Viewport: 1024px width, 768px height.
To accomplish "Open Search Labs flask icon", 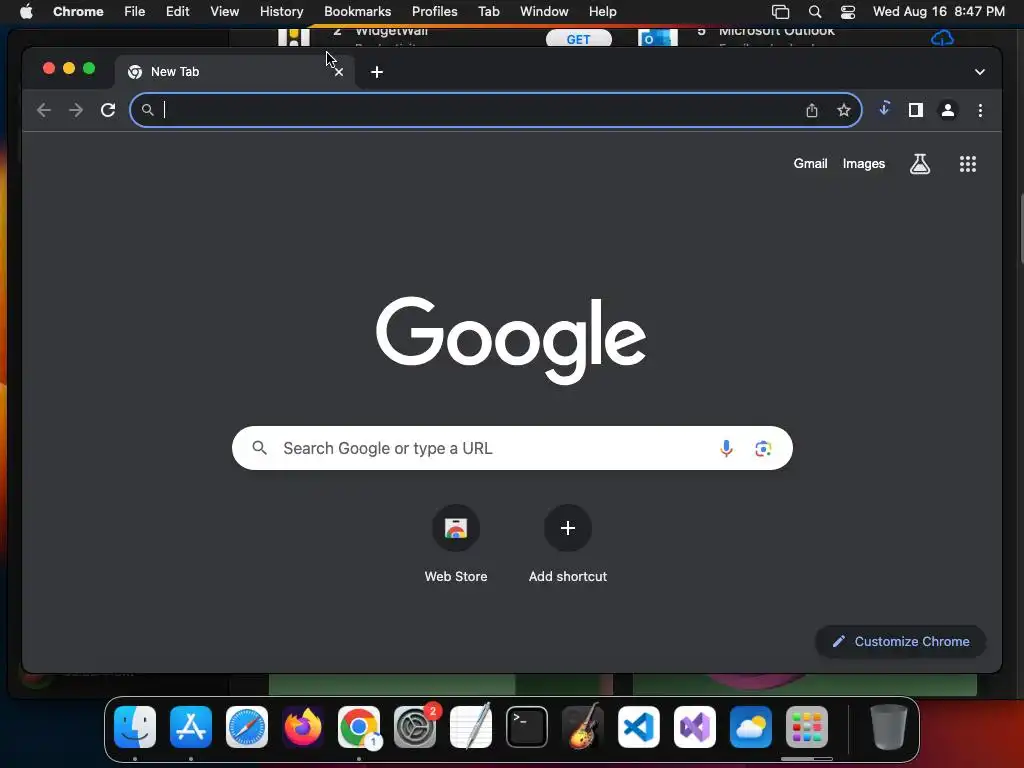I will [x=920, y=164].
